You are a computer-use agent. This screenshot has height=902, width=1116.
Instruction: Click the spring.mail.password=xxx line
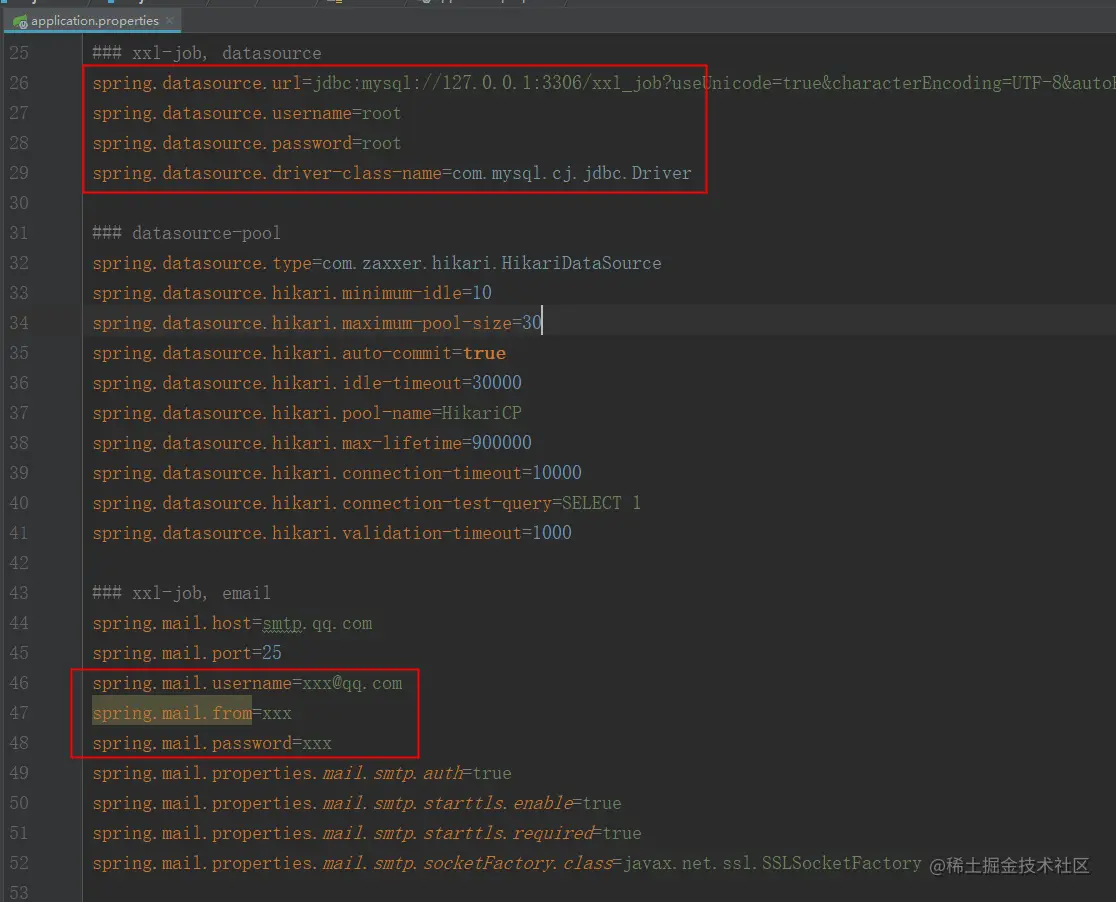coord(211,743)
